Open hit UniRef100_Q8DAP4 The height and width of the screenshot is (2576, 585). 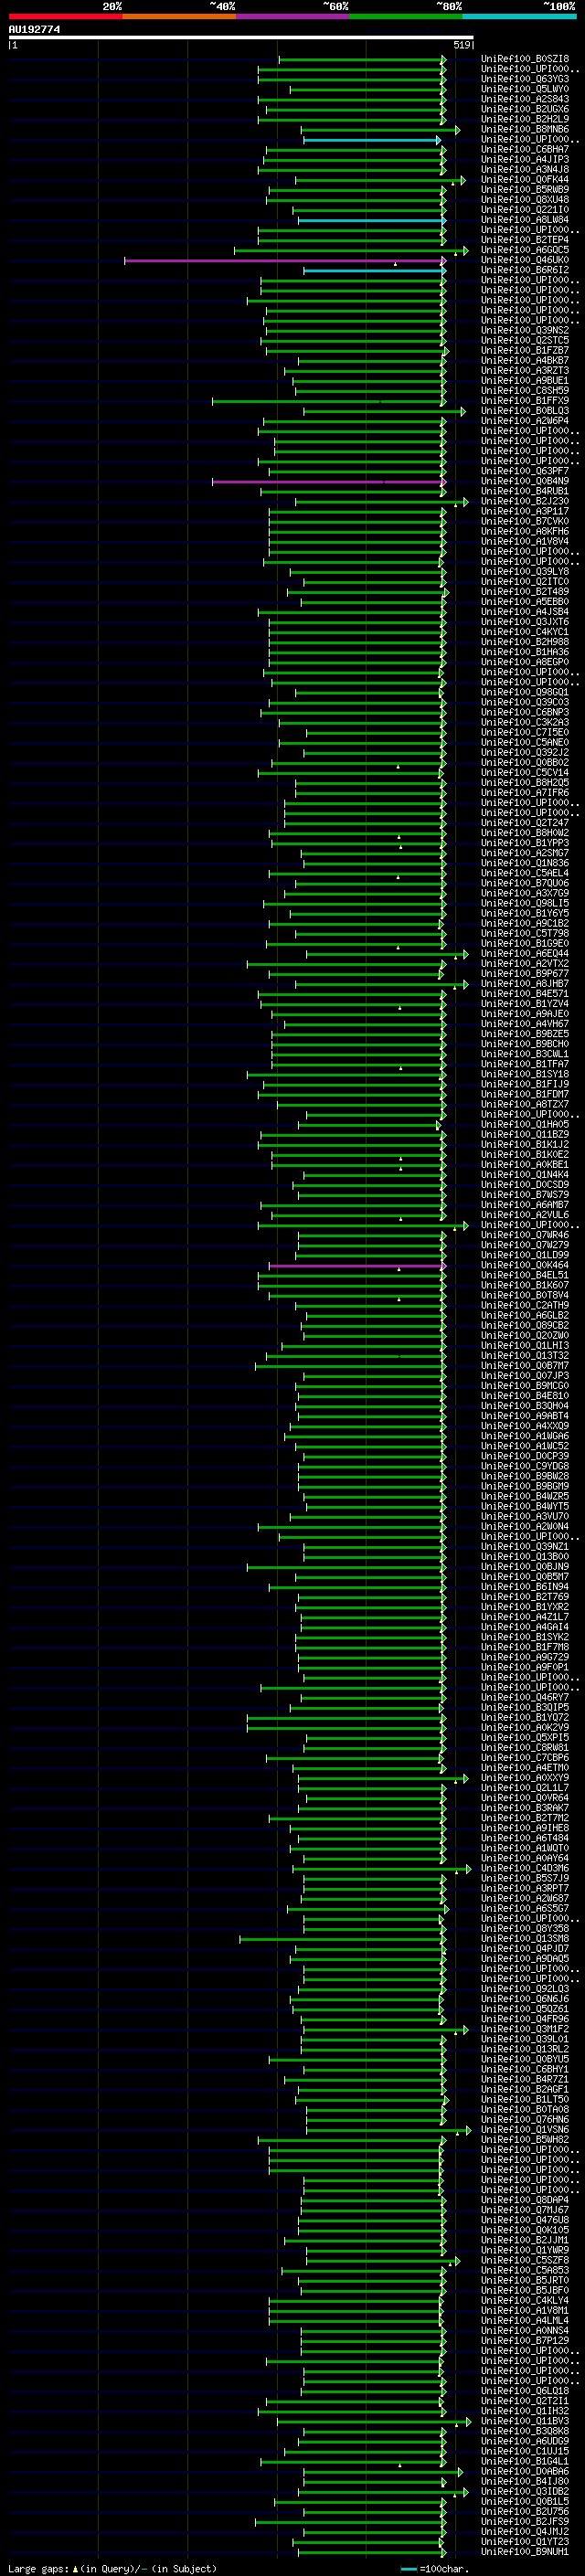coord(525,2200)
